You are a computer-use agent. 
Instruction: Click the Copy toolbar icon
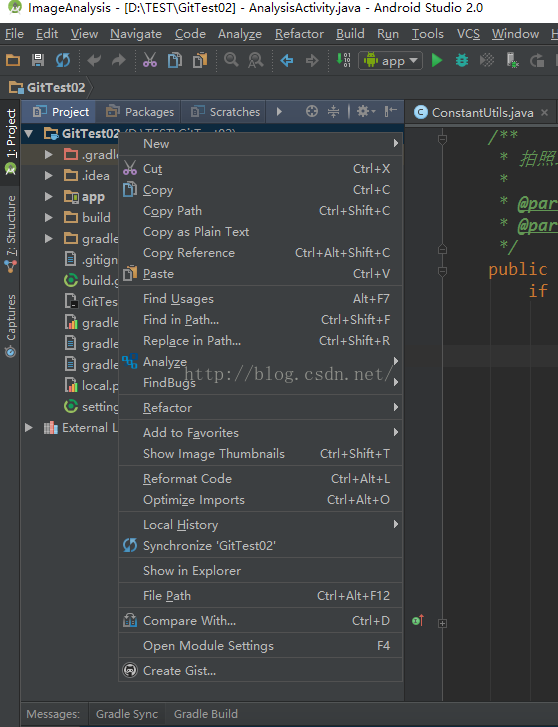pos(175,60)
